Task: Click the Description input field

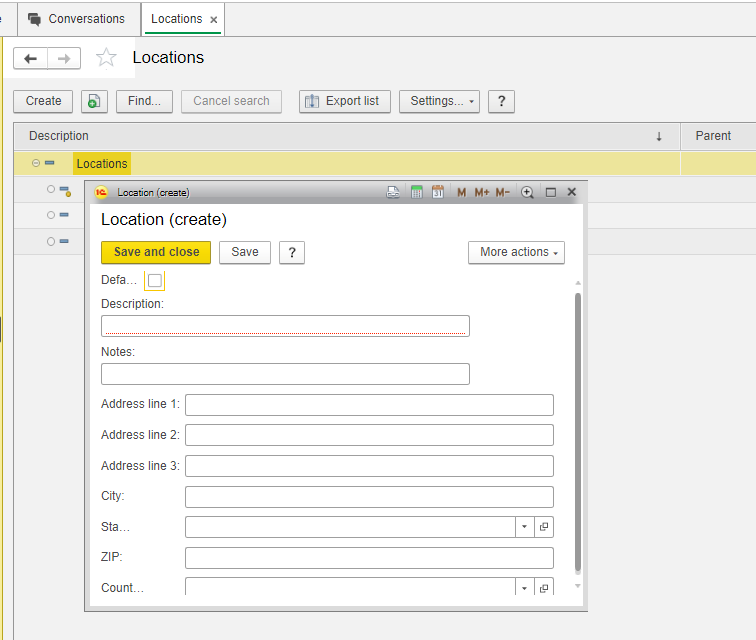Action: pos(285,326)
